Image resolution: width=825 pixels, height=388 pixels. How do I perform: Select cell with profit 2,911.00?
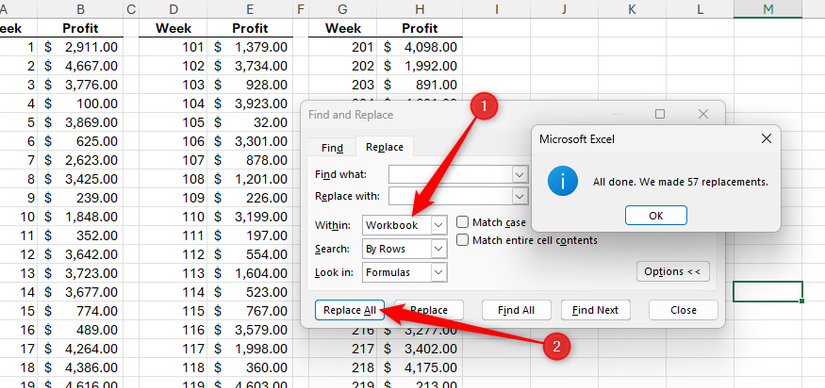(81, 47)
